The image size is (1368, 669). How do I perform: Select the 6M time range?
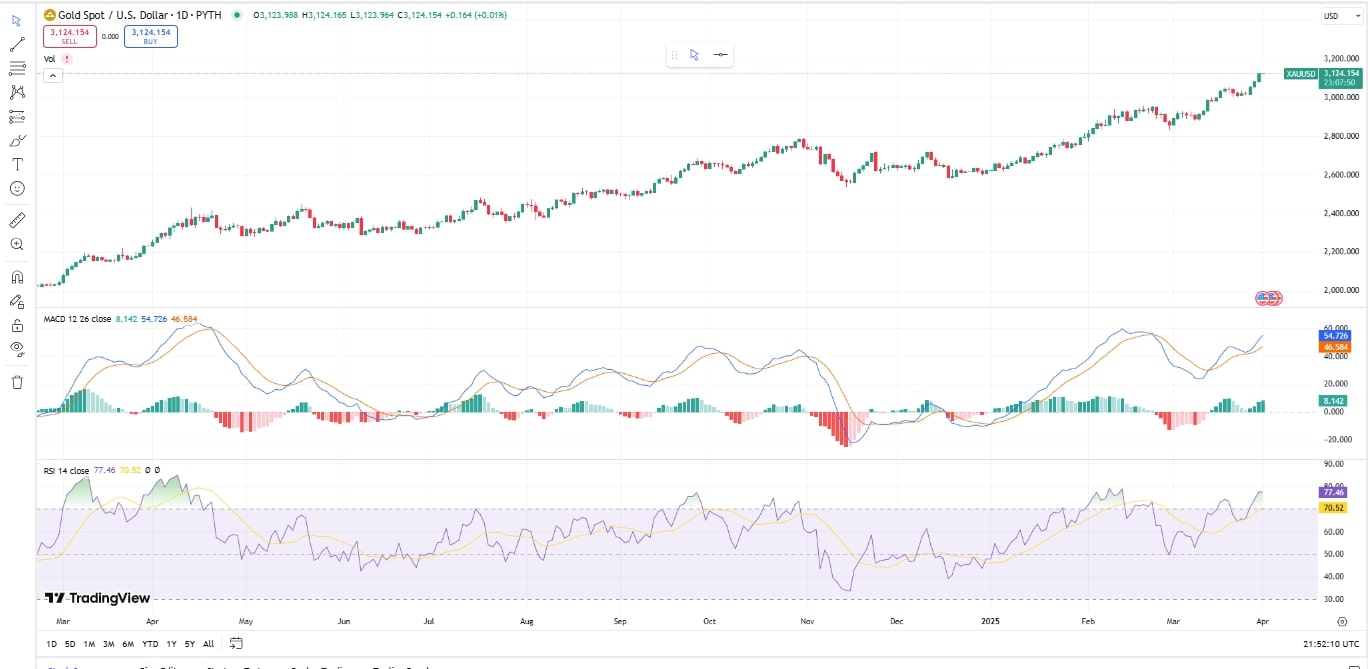(128, 644)
